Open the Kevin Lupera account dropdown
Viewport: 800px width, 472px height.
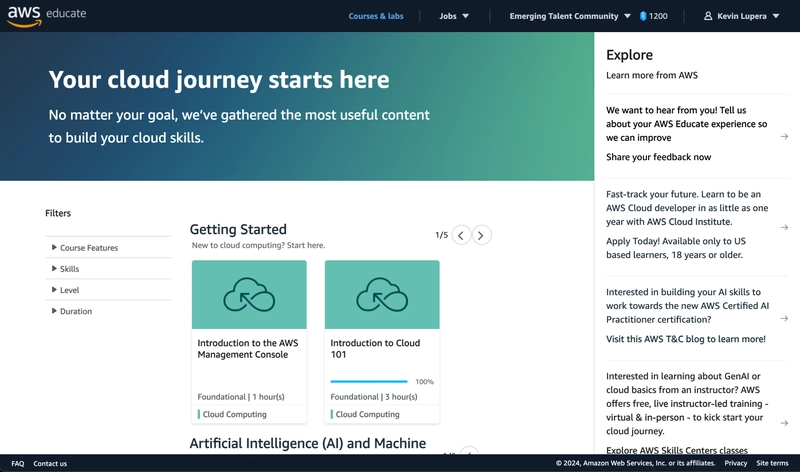742,16
